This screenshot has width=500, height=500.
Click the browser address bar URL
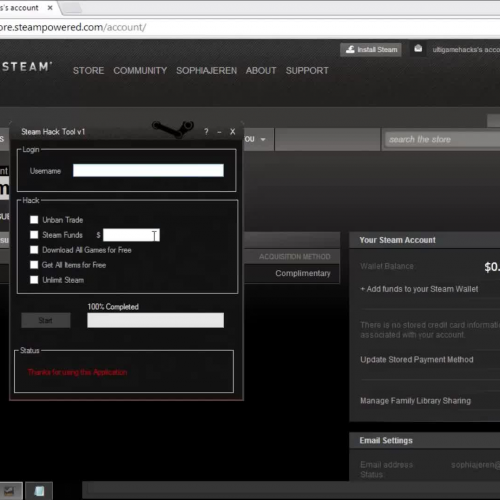73,27
